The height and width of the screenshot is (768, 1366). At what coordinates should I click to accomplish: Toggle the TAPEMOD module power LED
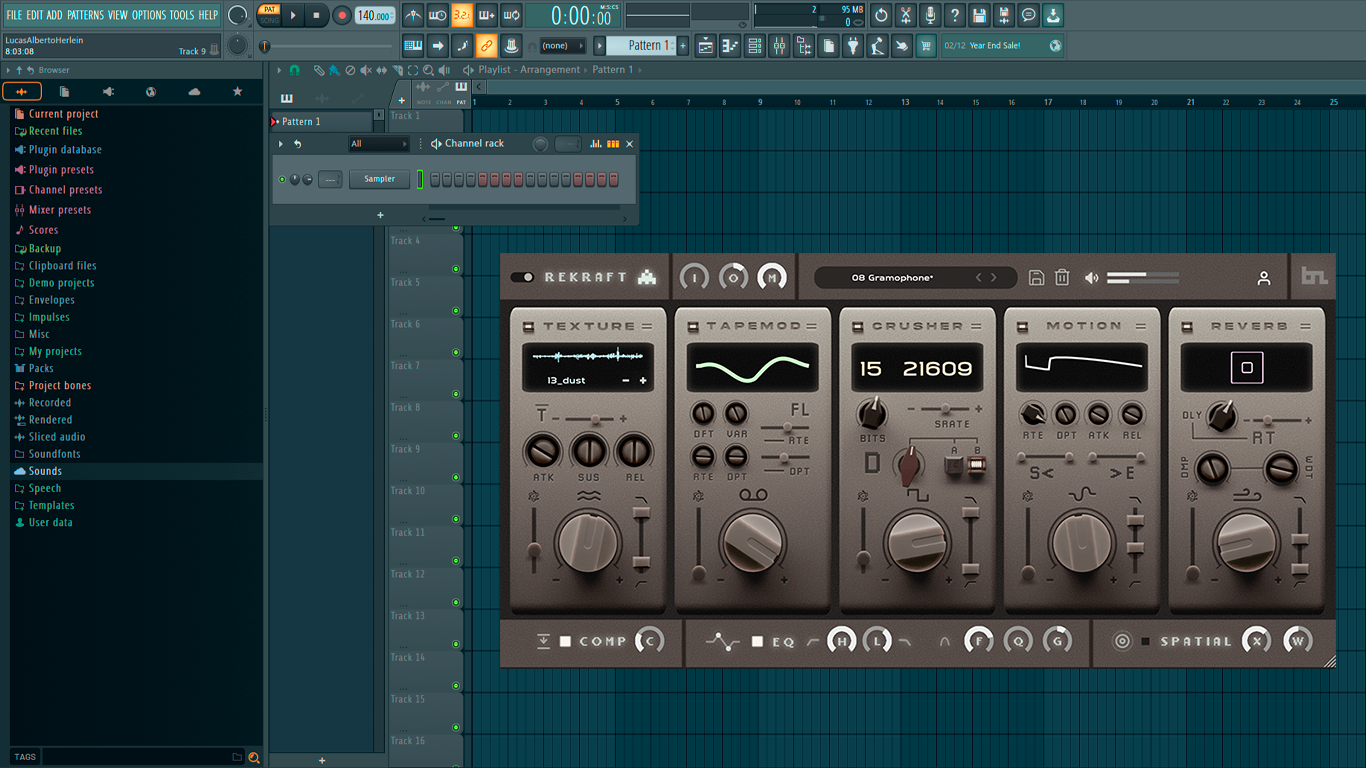[693, 326]
